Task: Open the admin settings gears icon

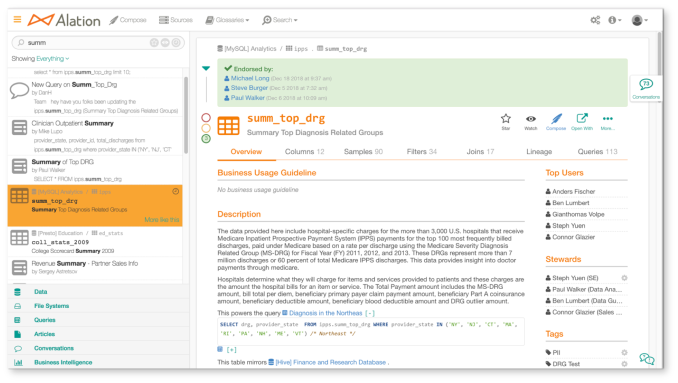Action: [595, 20]
